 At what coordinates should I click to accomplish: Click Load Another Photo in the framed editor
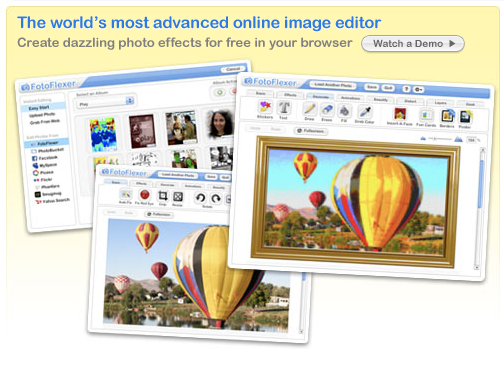pos(333,85)
